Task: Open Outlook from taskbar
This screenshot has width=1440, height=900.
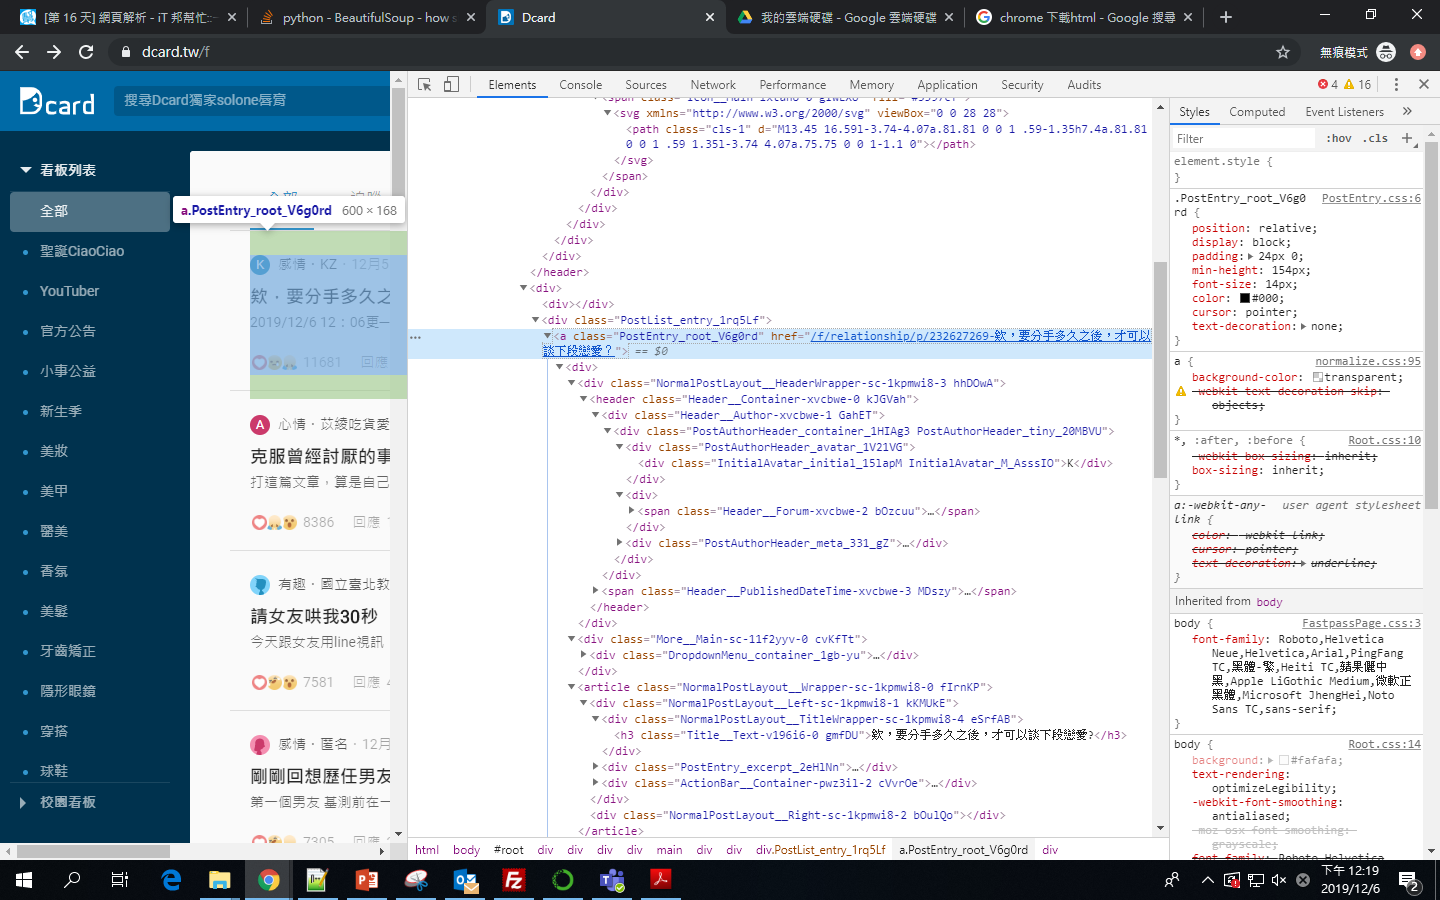Action: pyautogui.click(x=465, y=880)
